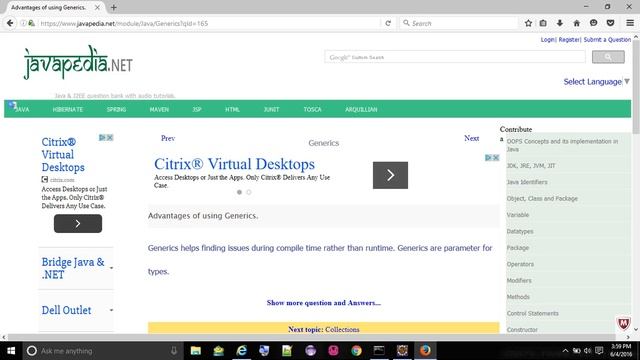Open JDK, JRE, JVM, JIT sidebar topic
The width and height of the screenshot is (640, 360).
(531, 166)
